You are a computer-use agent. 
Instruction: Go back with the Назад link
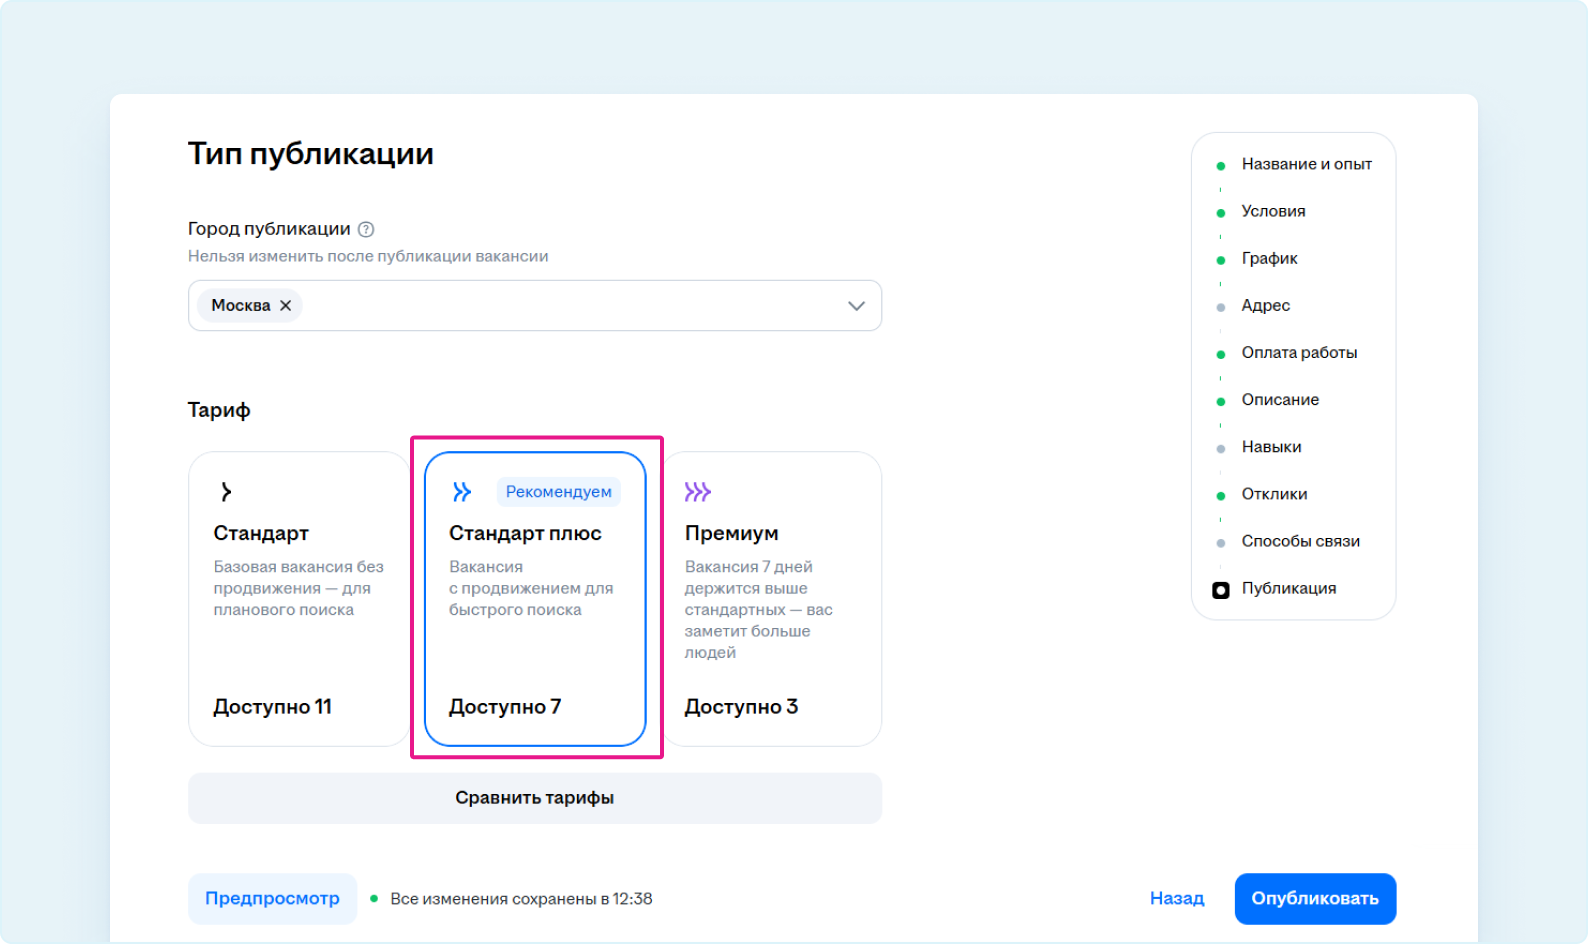pos(1176,898)
